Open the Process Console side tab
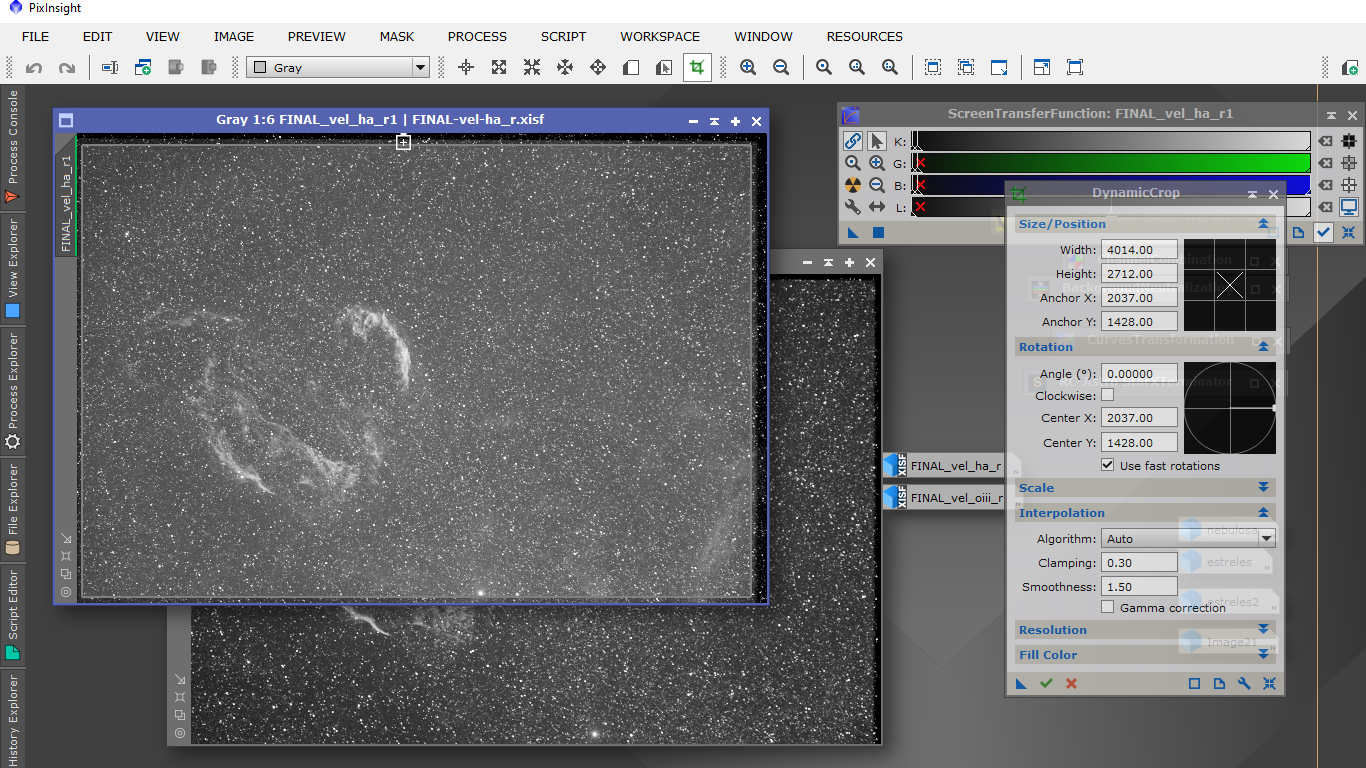Viewport: 1366px width, 768px height. [12, 147]
